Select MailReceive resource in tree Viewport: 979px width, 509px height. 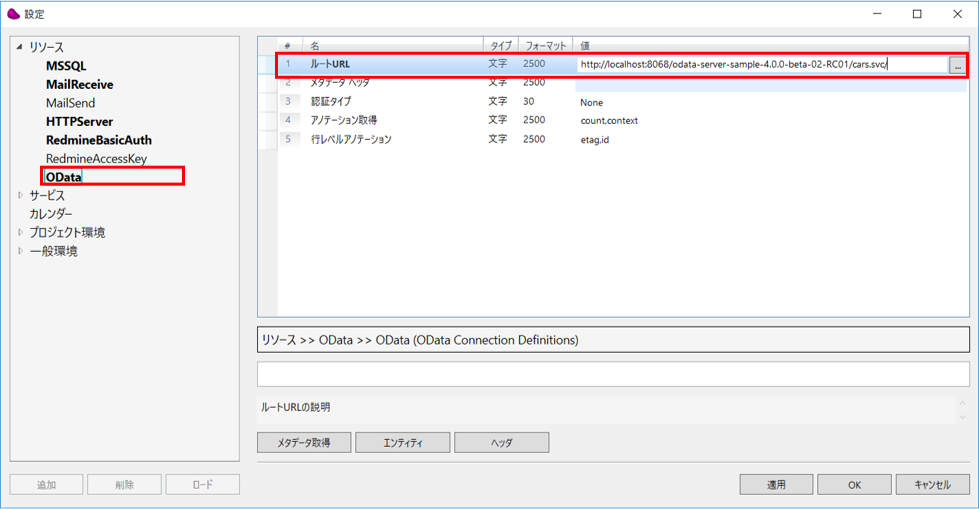(x=79, y=85)
